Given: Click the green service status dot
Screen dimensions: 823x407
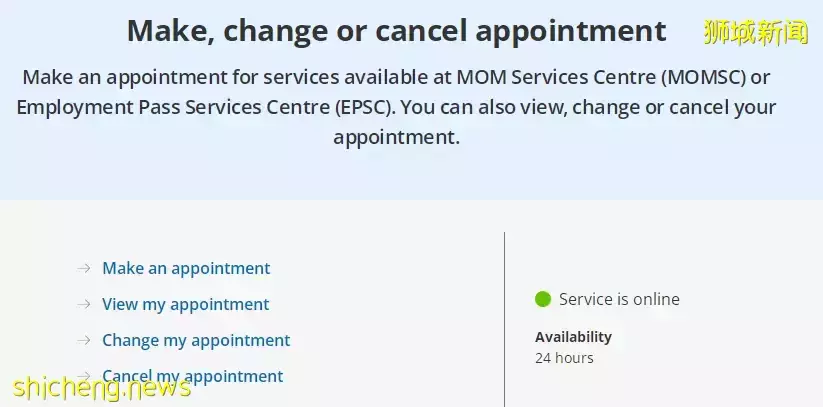Looking at the screenshot, I should point(543,299).
